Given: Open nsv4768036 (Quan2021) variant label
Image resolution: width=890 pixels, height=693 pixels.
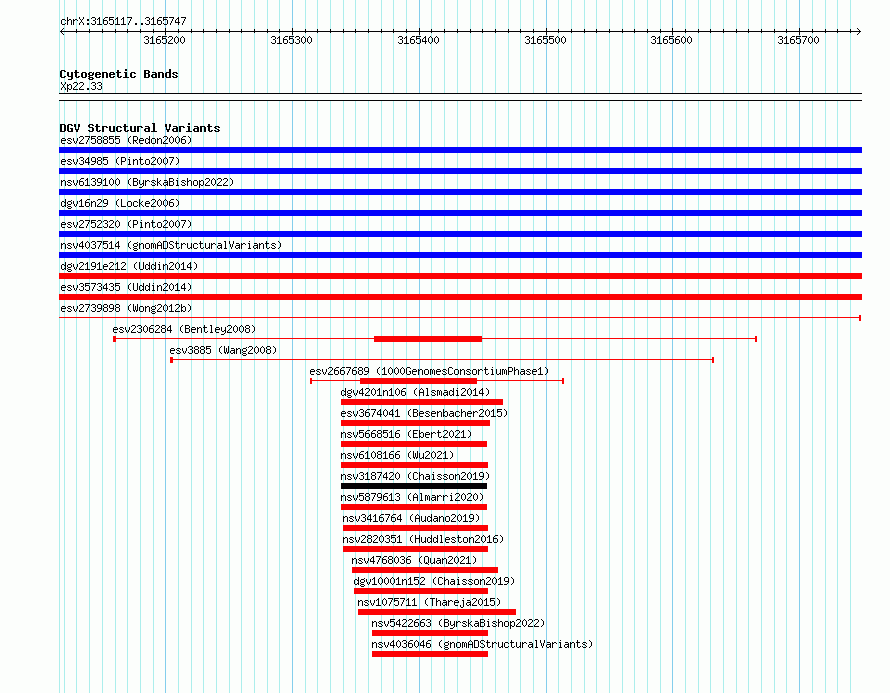Looking at the screenshot, I should point(414,560).
